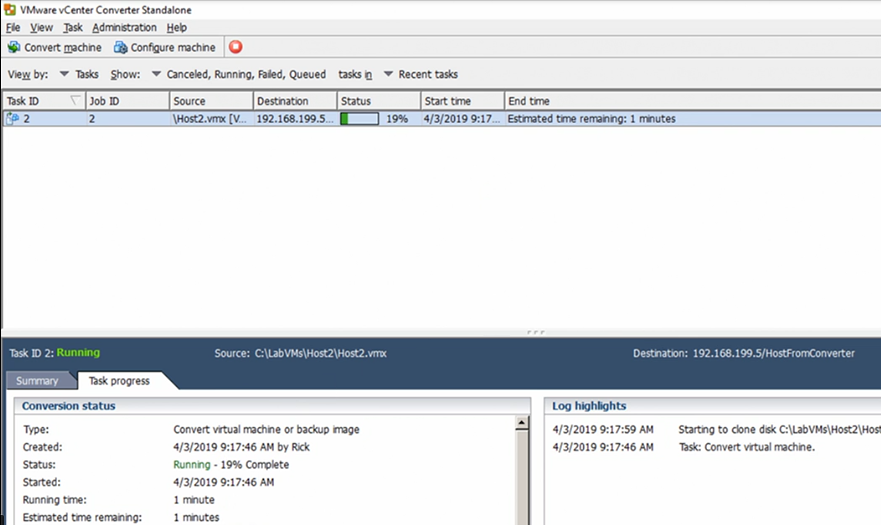Select the Task progress tab
This screenshot has width=881, height=525.
(119, 381)
